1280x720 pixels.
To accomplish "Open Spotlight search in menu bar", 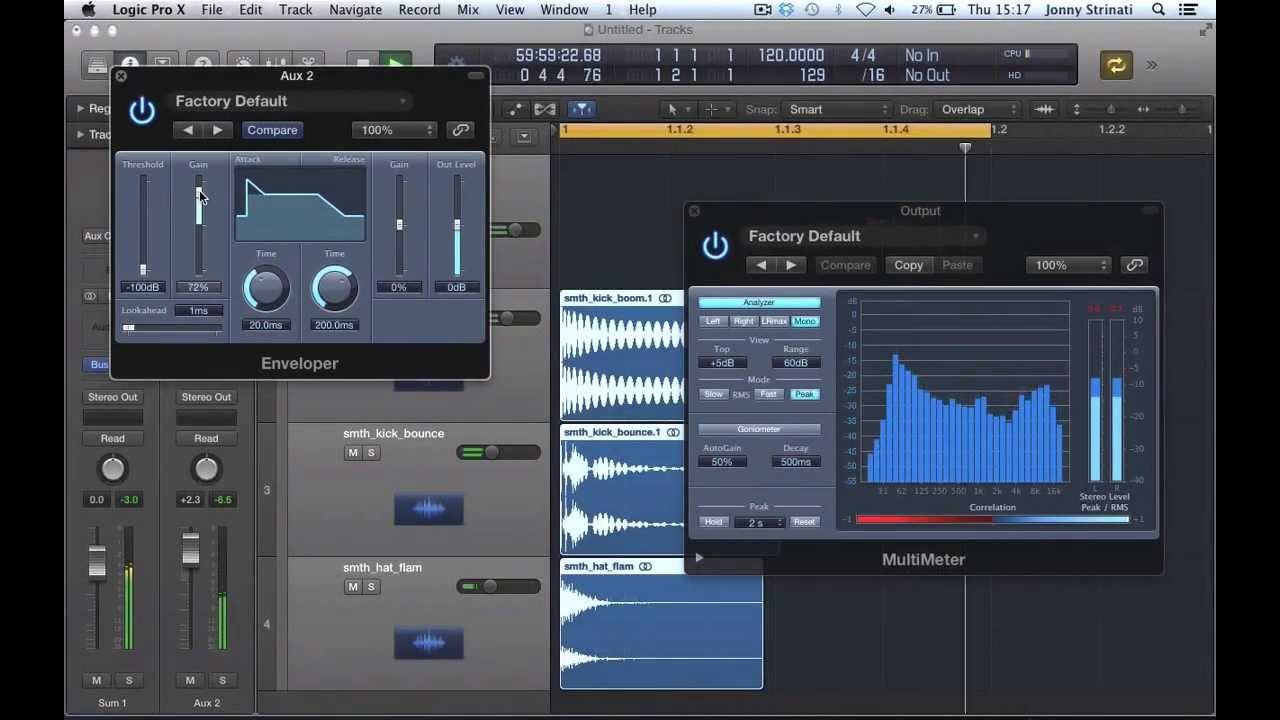I will (x=1158, y=10).
